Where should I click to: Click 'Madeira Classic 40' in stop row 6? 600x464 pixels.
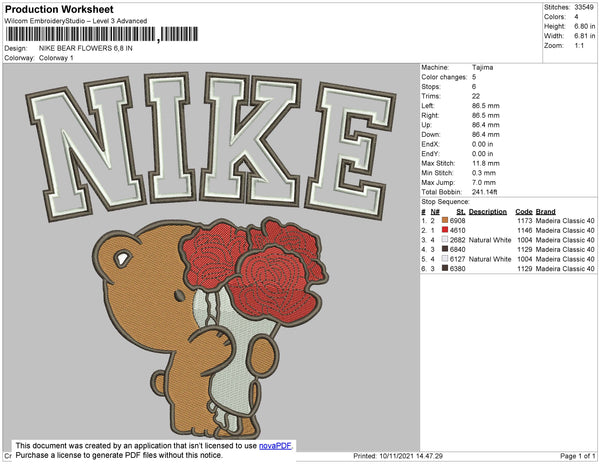565,269
